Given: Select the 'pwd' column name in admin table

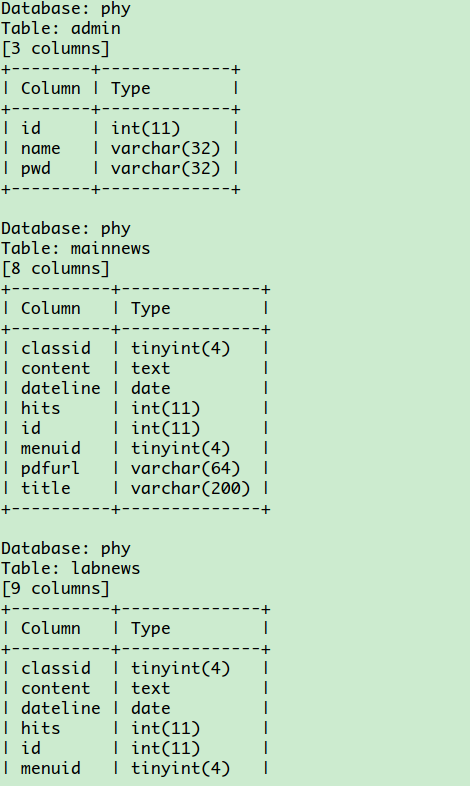Looking at the screenshot, I should tap(36, 169).
